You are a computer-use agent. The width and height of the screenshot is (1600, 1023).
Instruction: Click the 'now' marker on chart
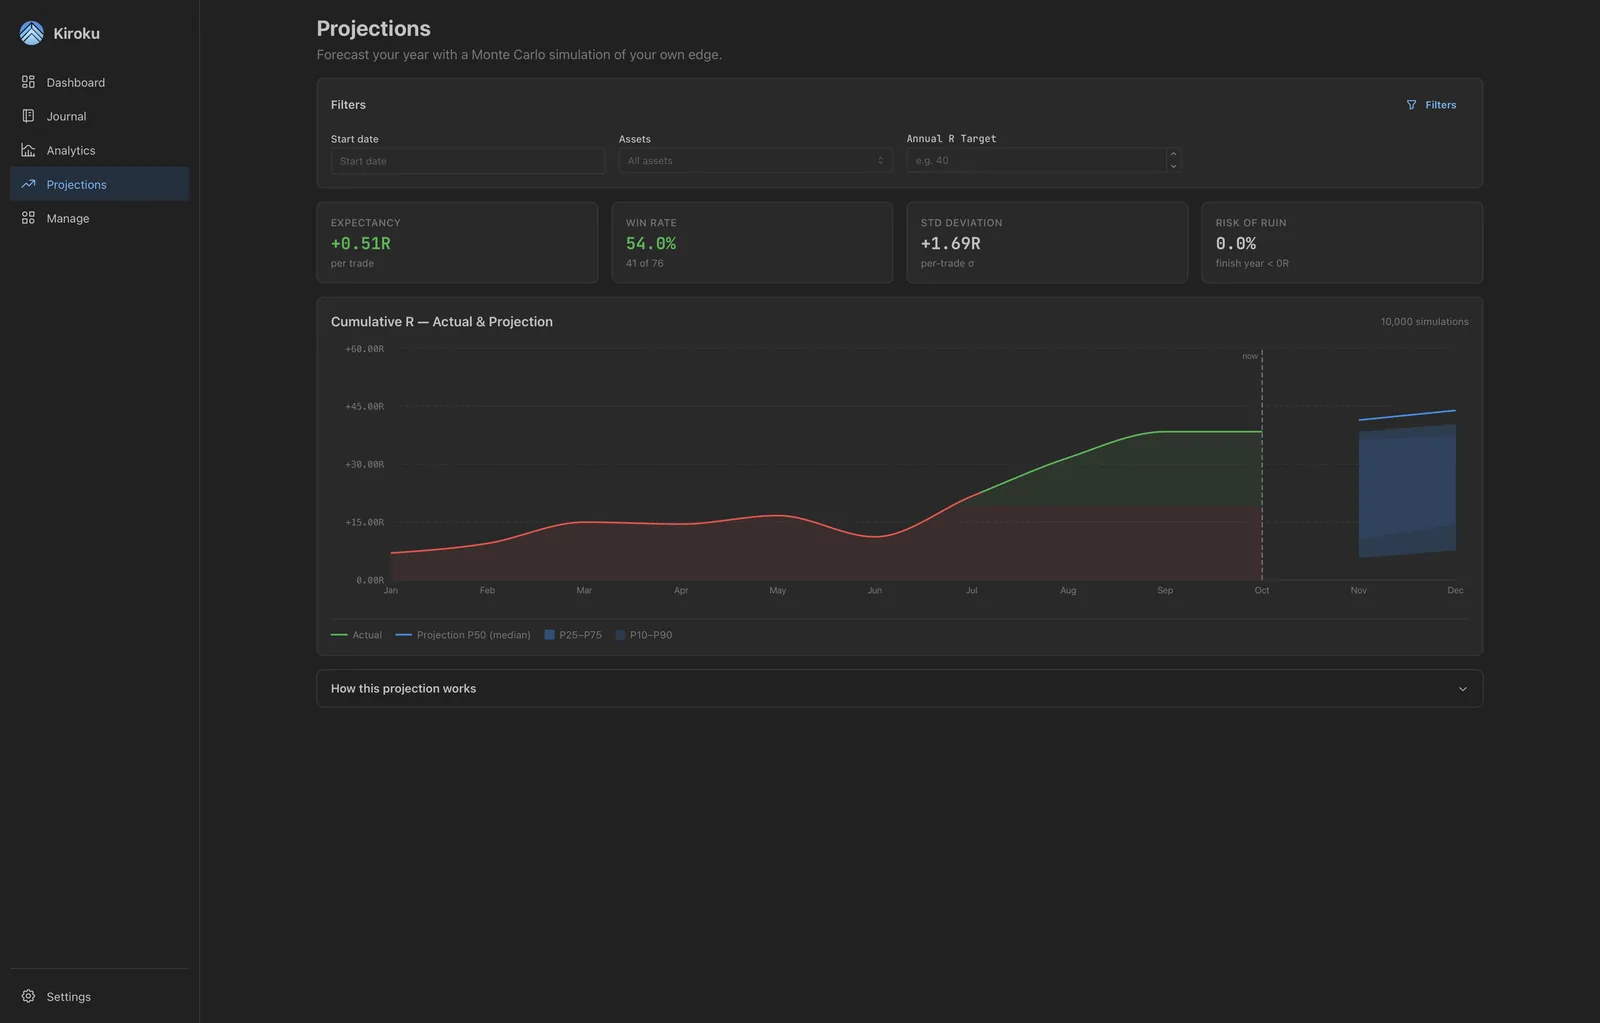[1250, 356]
